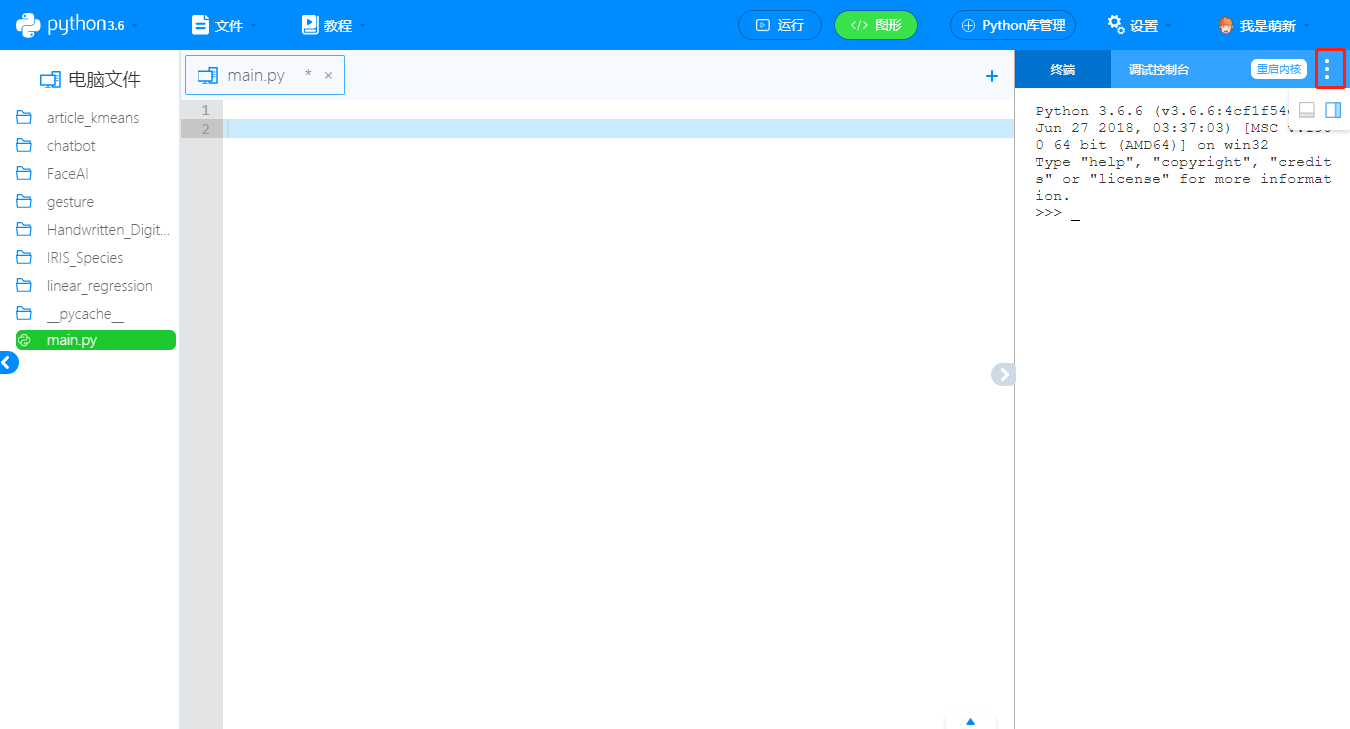1350x729 pixels.
Task: Collapse the file sidebar with left arrow
Action: [8, 363]
